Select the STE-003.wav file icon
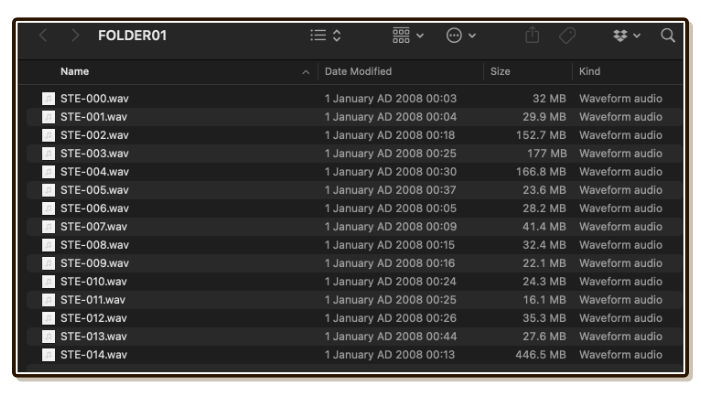 click(48, 153)
